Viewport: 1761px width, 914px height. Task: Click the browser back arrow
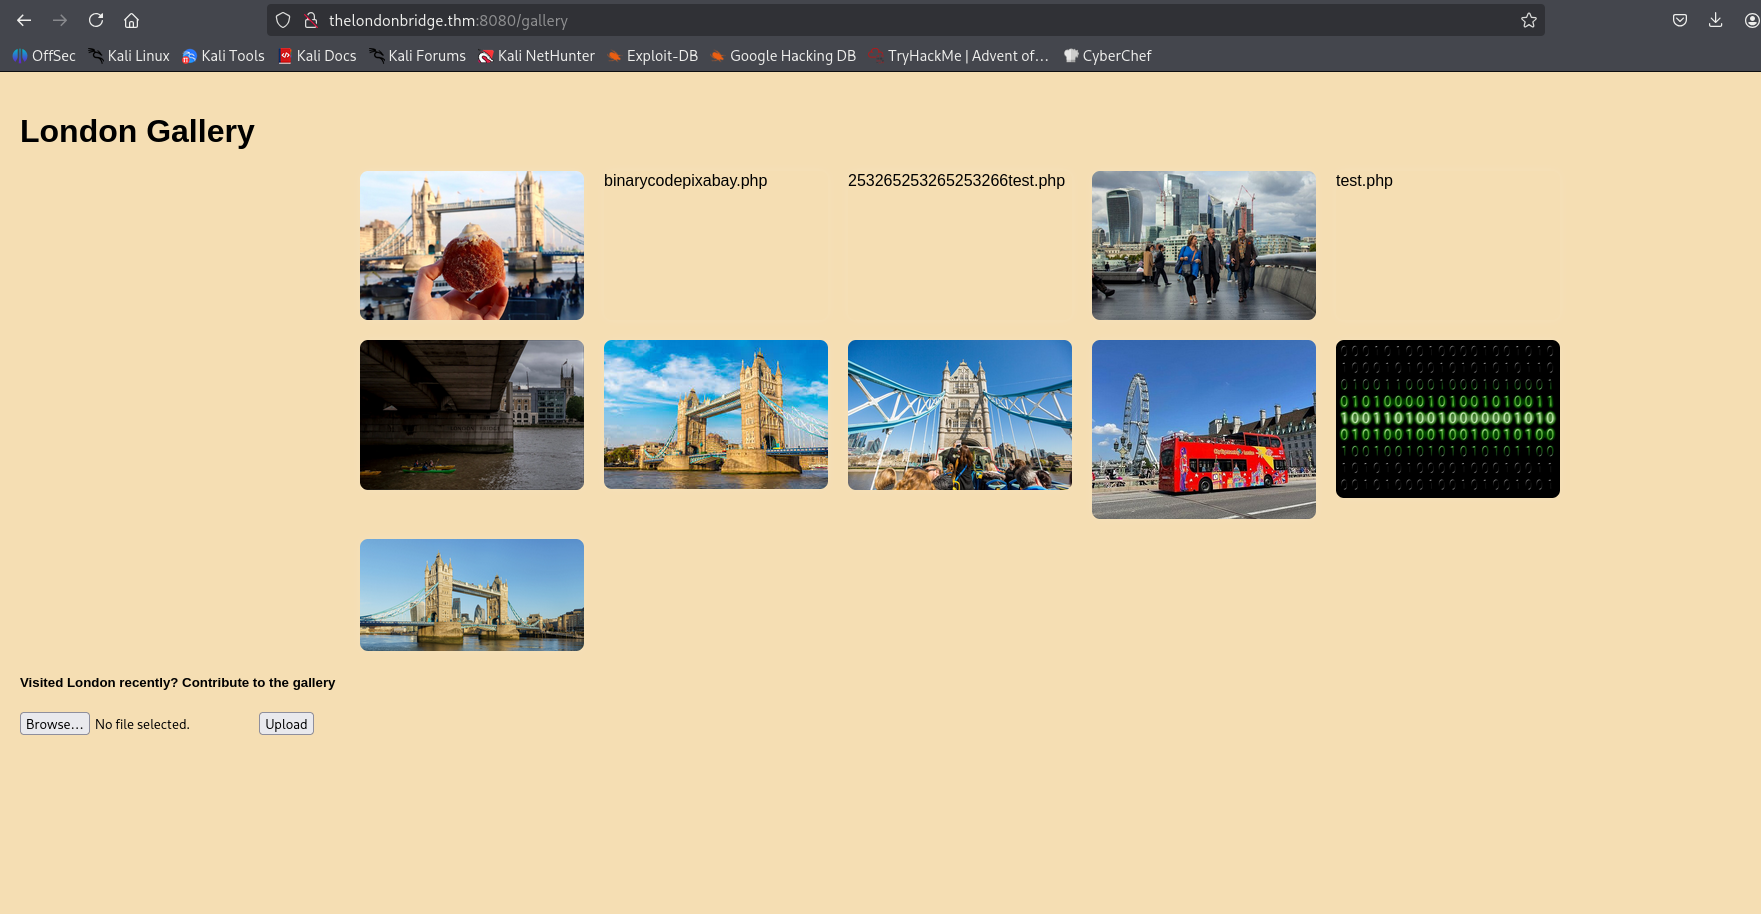24,20
